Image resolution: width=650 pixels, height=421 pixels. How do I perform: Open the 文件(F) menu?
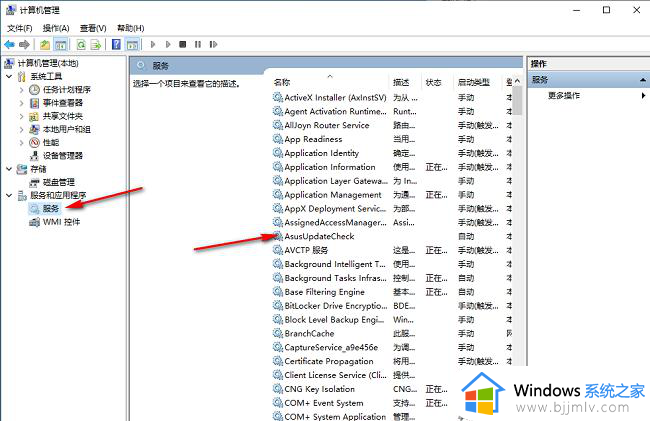[x=19, y=28]
